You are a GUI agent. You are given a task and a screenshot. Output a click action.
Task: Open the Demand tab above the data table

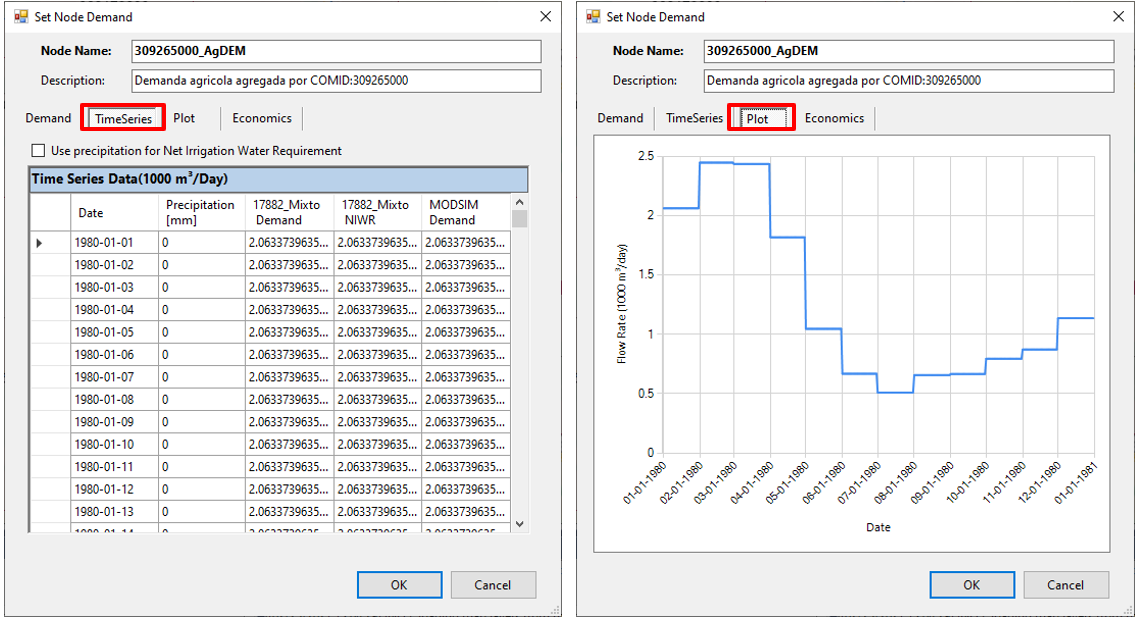pos(48,118)
